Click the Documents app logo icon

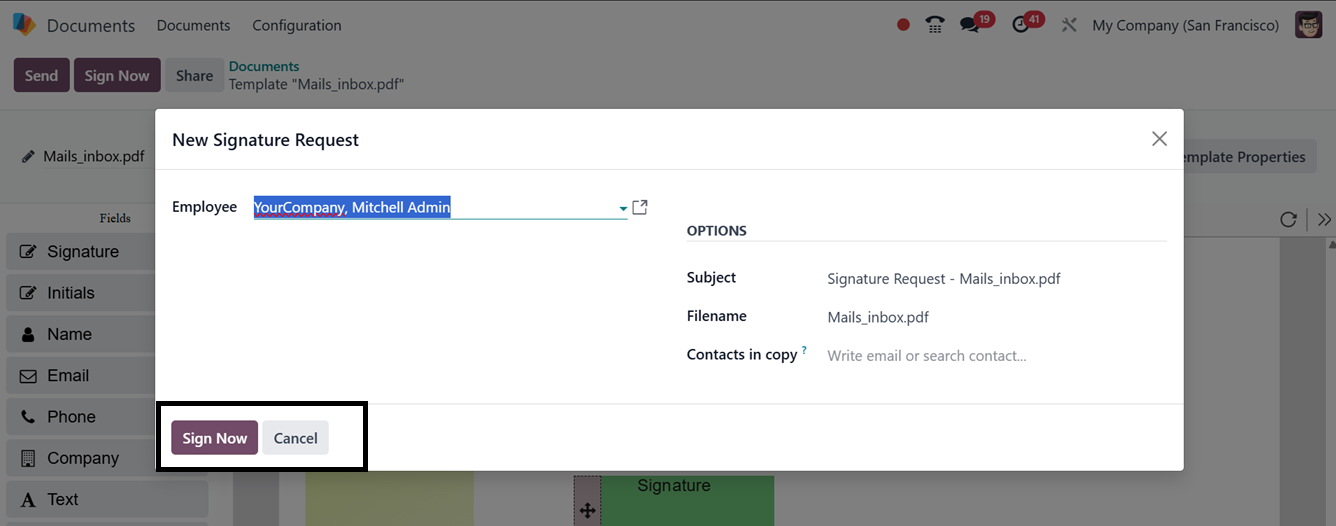pyautogui.click(x=24, y=25)
